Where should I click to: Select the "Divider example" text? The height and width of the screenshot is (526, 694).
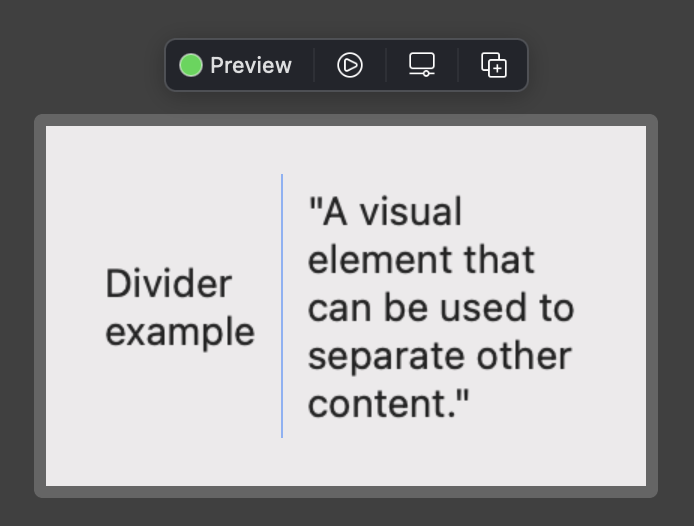[x=180, y=307]
